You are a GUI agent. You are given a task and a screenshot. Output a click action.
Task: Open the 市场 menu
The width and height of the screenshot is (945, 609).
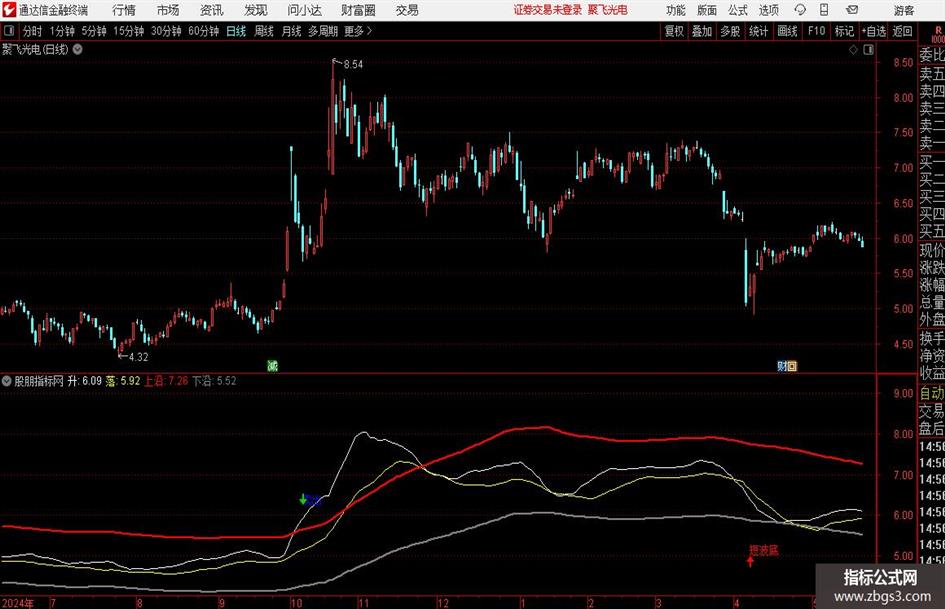[x=168, y=10]
